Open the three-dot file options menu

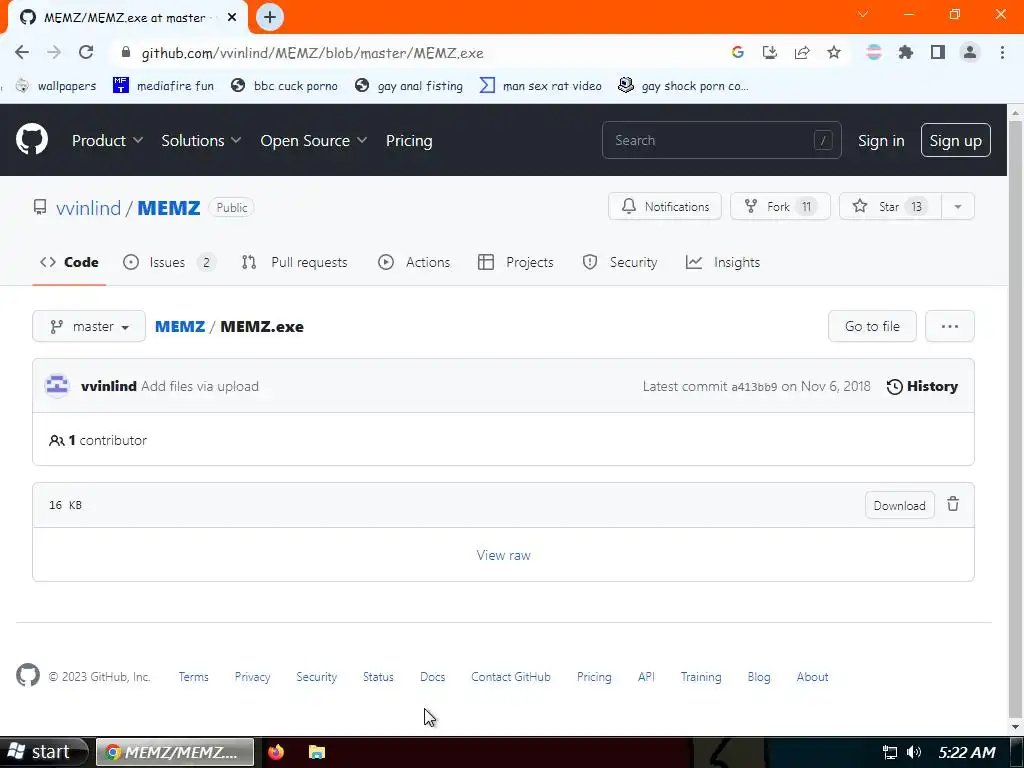[x=950, y=327]
